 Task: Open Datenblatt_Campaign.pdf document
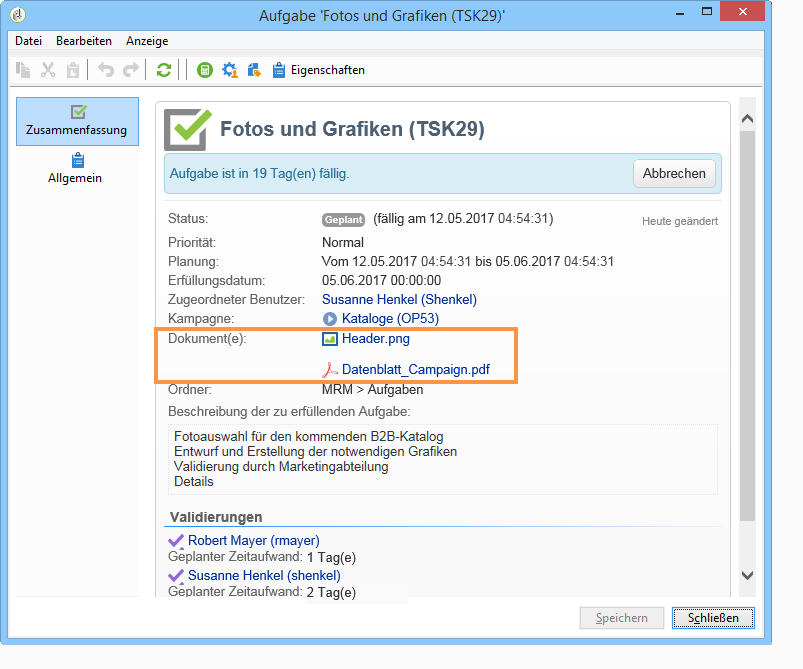pyautogui.click(x=415, y=369)
